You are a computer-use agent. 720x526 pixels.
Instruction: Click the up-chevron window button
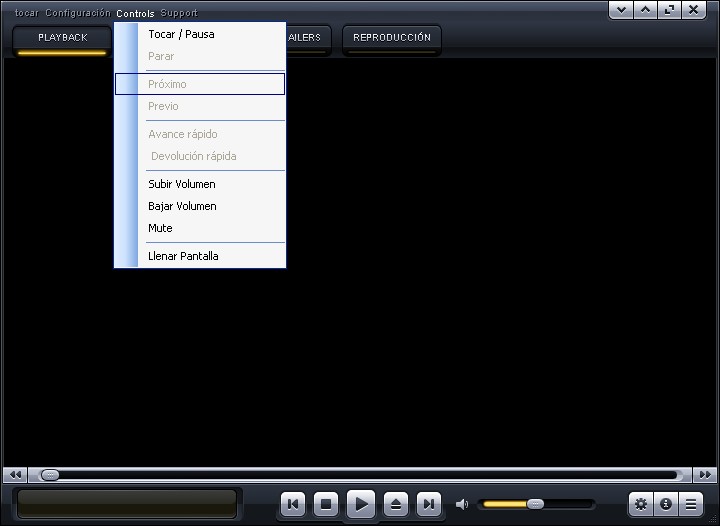645,10
